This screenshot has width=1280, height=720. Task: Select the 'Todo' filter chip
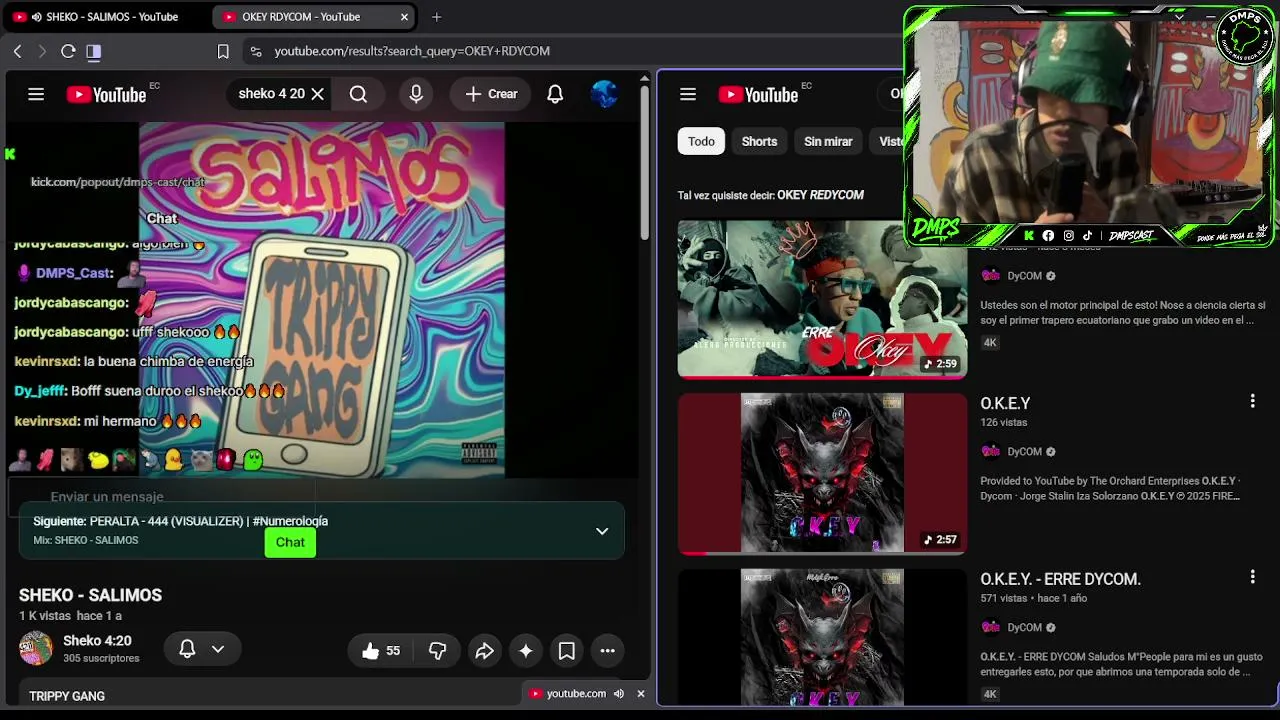(701, 141)
